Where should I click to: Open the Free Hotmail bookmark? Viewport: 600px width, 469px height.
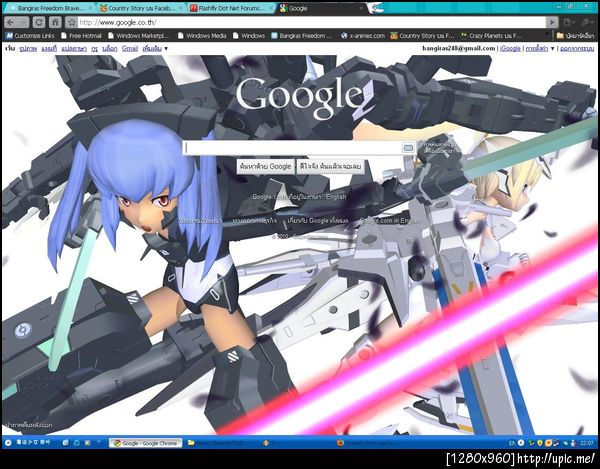click(x=81, y=36)
